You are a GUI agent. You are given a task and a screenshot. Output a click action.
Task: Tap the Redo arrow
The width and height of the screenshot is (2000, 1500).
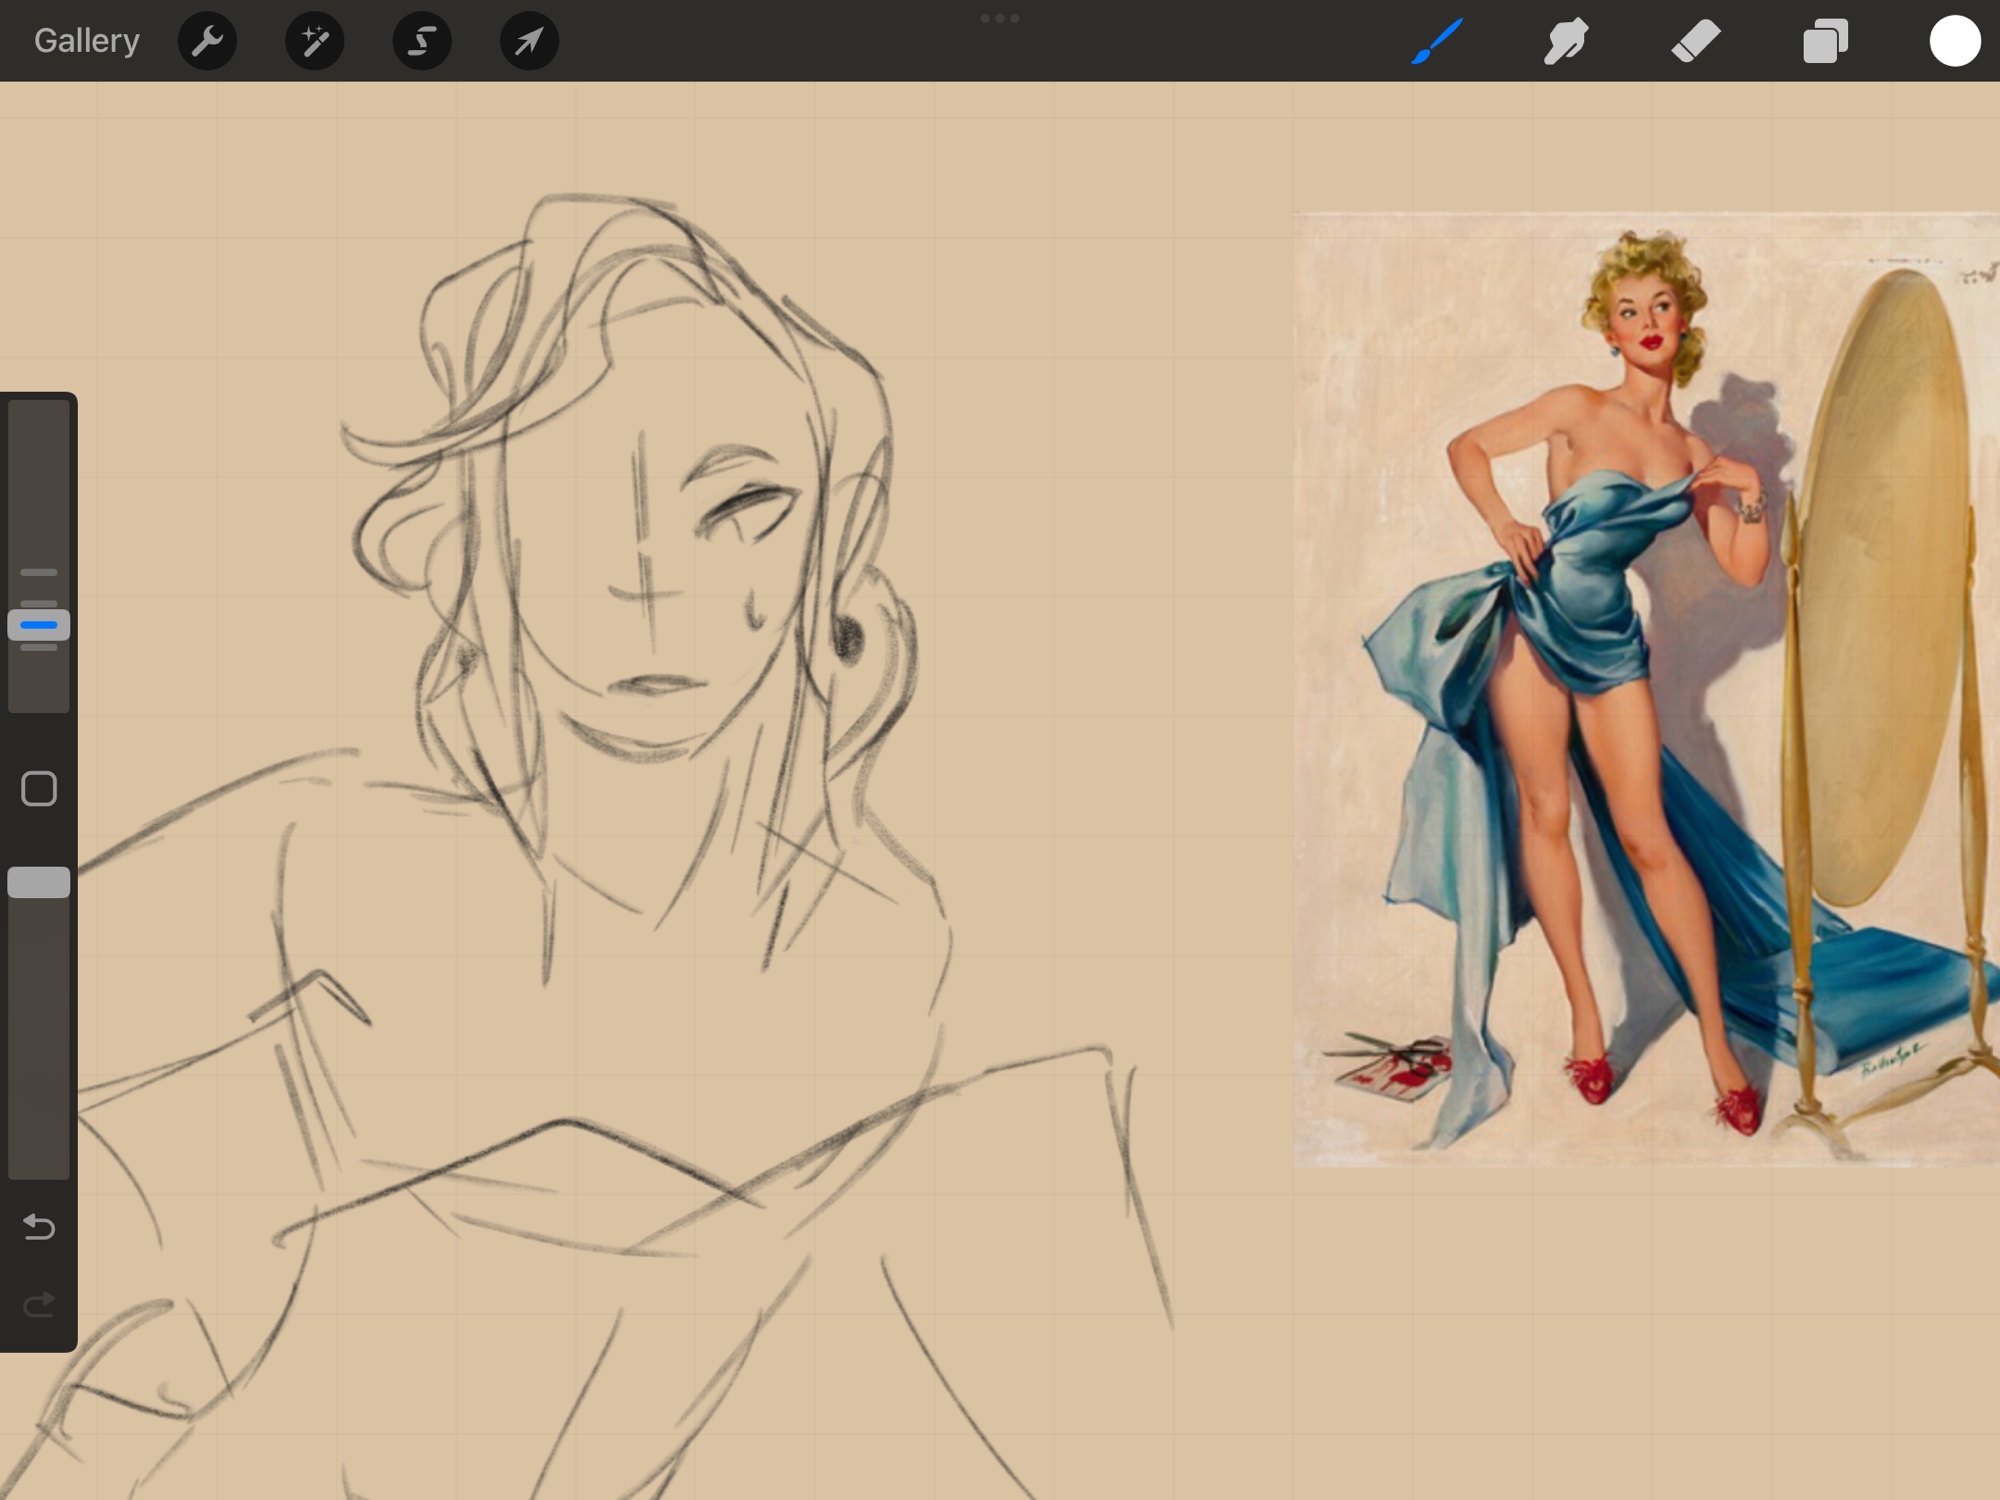(39, 1305)
